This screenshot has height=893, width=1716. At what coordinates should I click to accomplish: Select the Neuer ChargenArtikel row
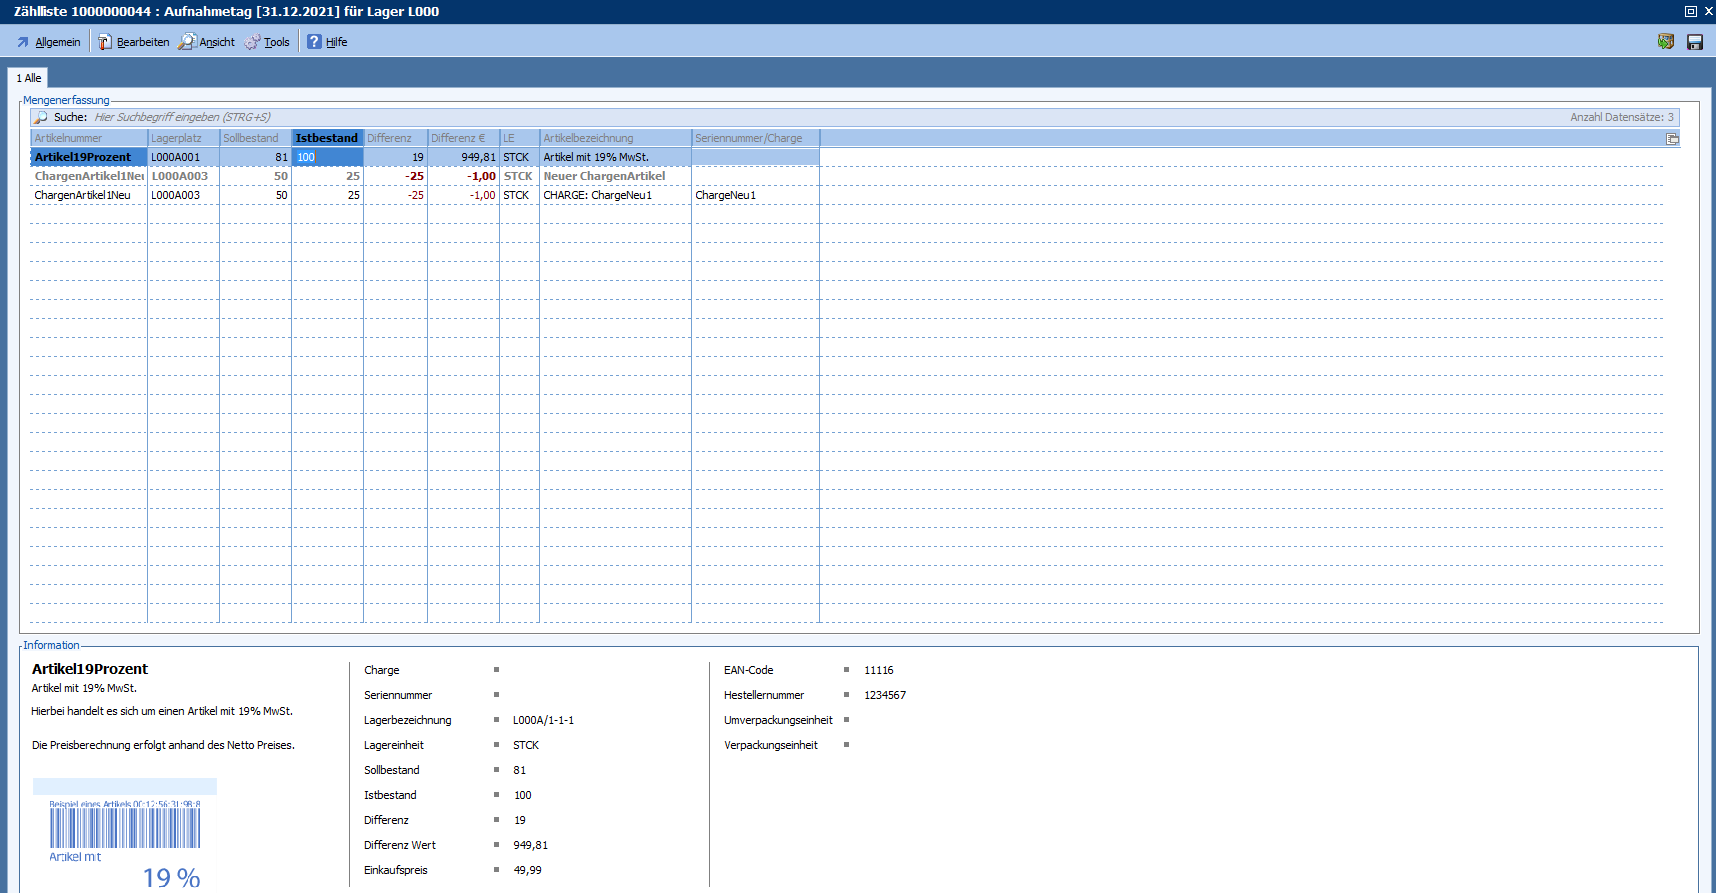point(604,176)
